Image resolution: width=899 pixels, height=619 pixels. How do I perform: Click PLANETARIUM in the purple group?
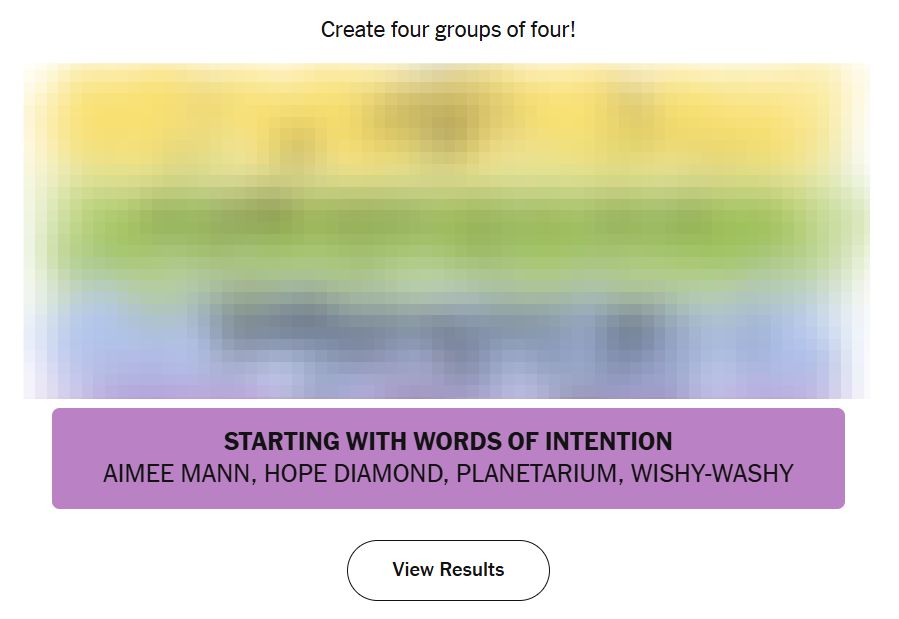tap(537, 473)
